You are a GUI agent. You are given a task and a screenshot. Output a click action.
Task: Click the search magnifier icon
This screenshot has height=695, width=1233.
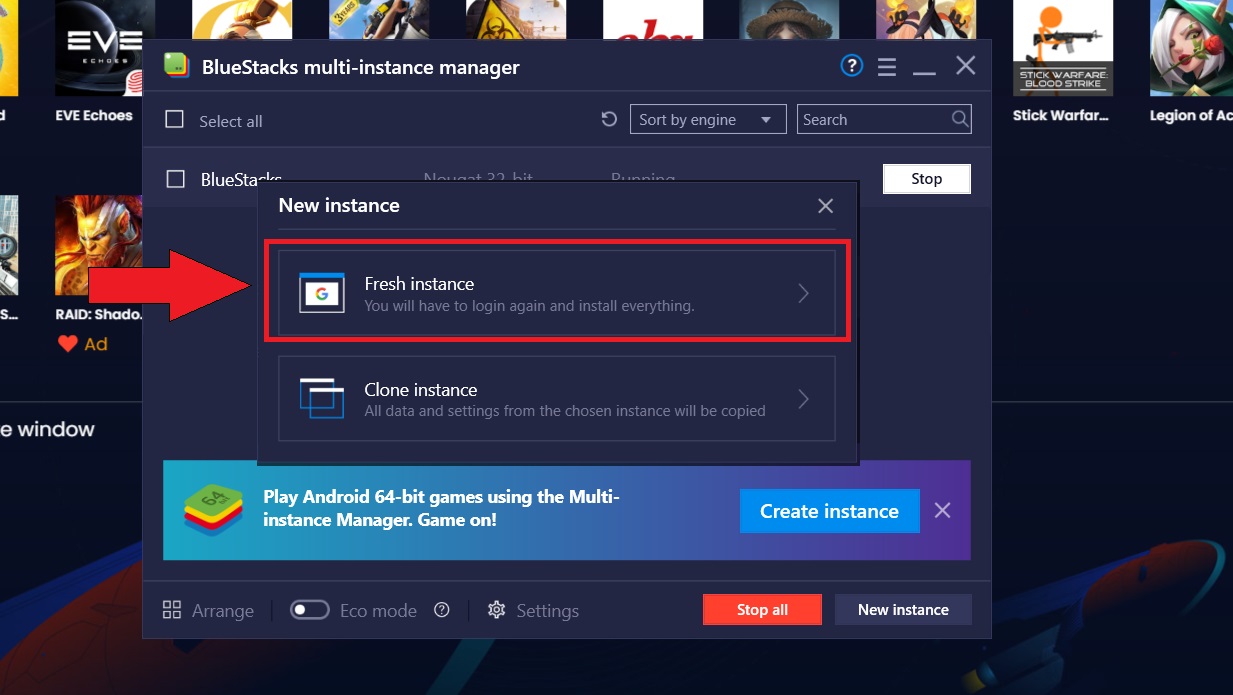coord(959,120)
